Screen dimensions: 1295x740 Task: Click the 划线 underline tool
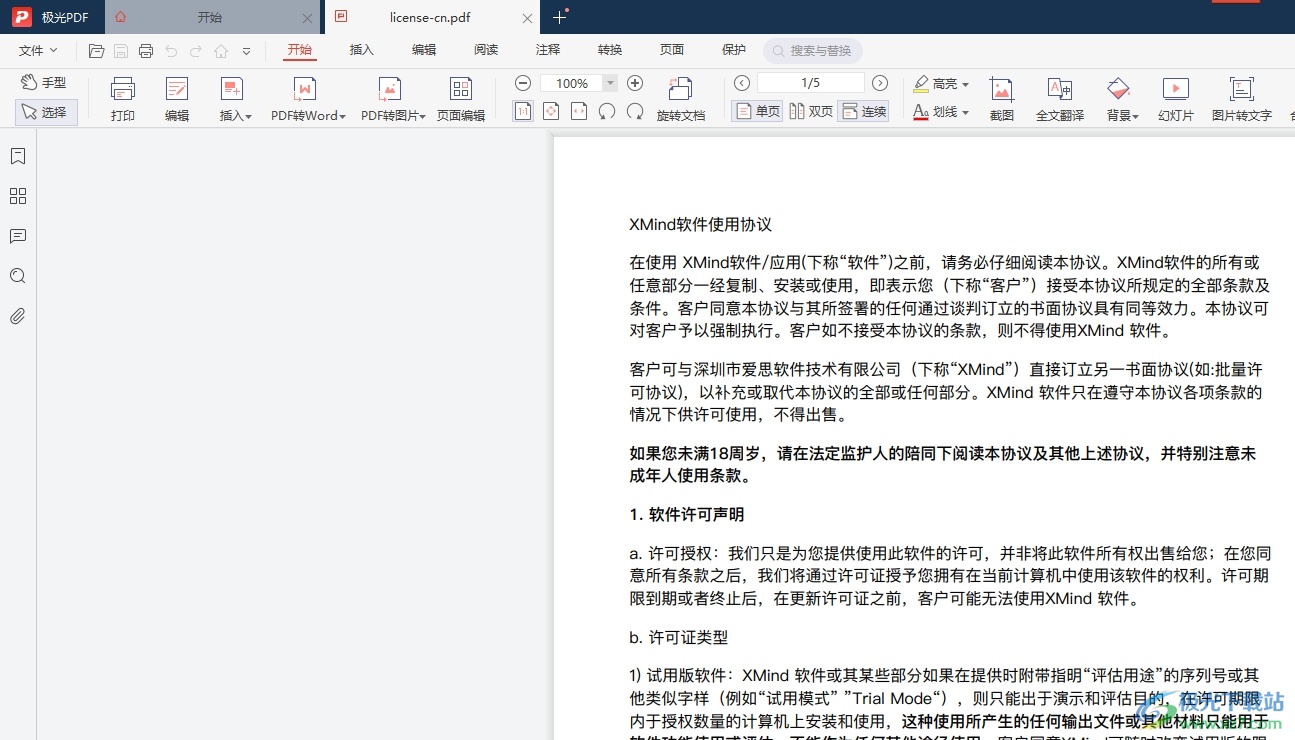(x=935, y=112)
